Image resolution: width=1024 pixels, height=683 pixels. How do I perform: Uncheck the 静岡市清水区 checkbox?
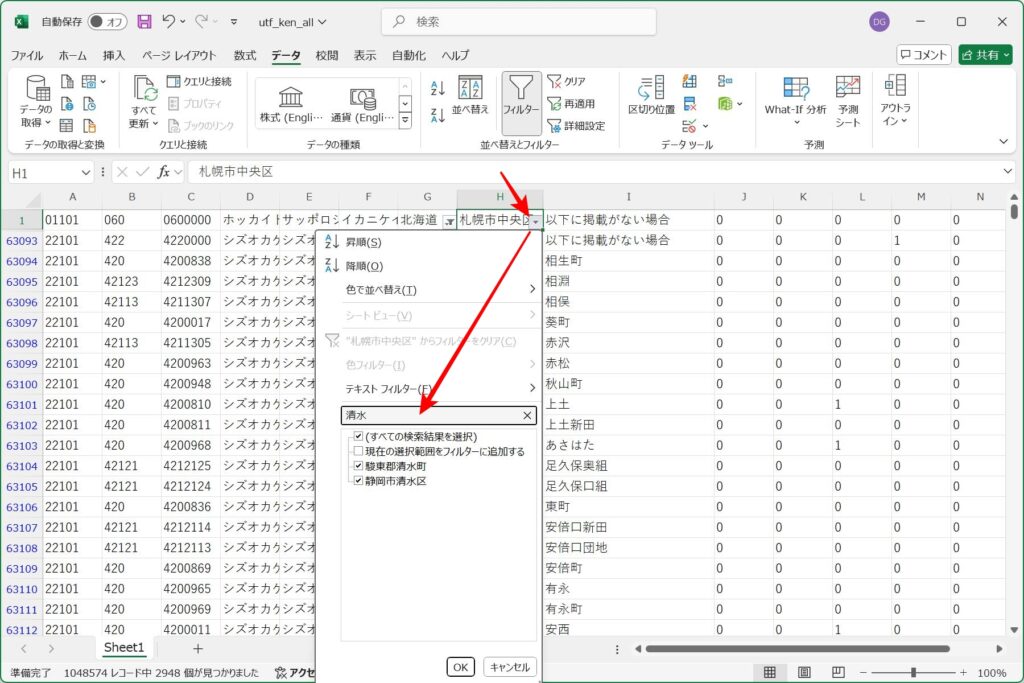coord(359,481)
